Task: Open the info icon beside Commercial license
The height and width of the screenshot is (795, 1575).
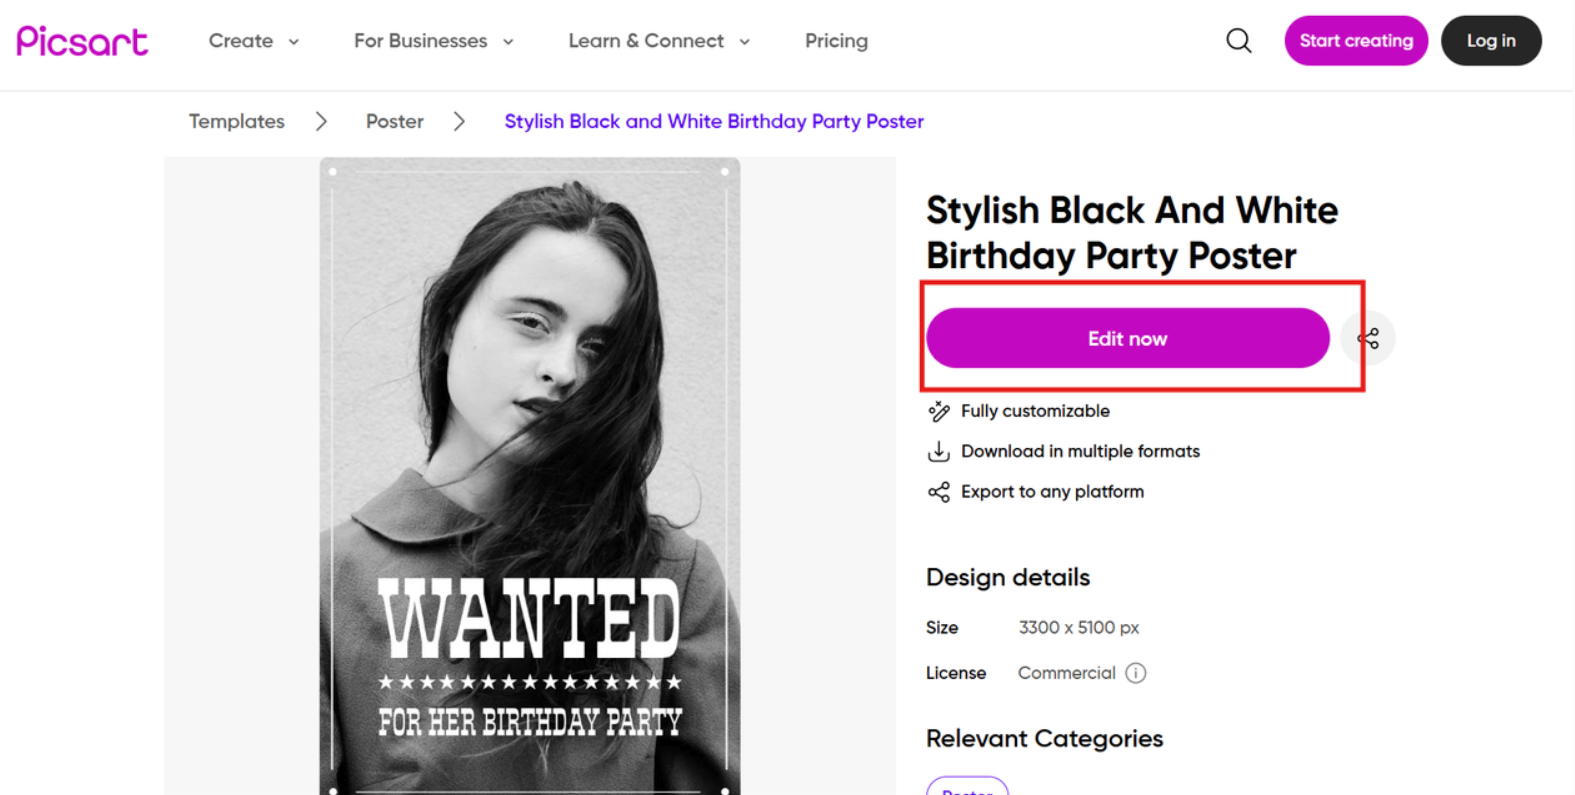Action: tap(1137, 673)
